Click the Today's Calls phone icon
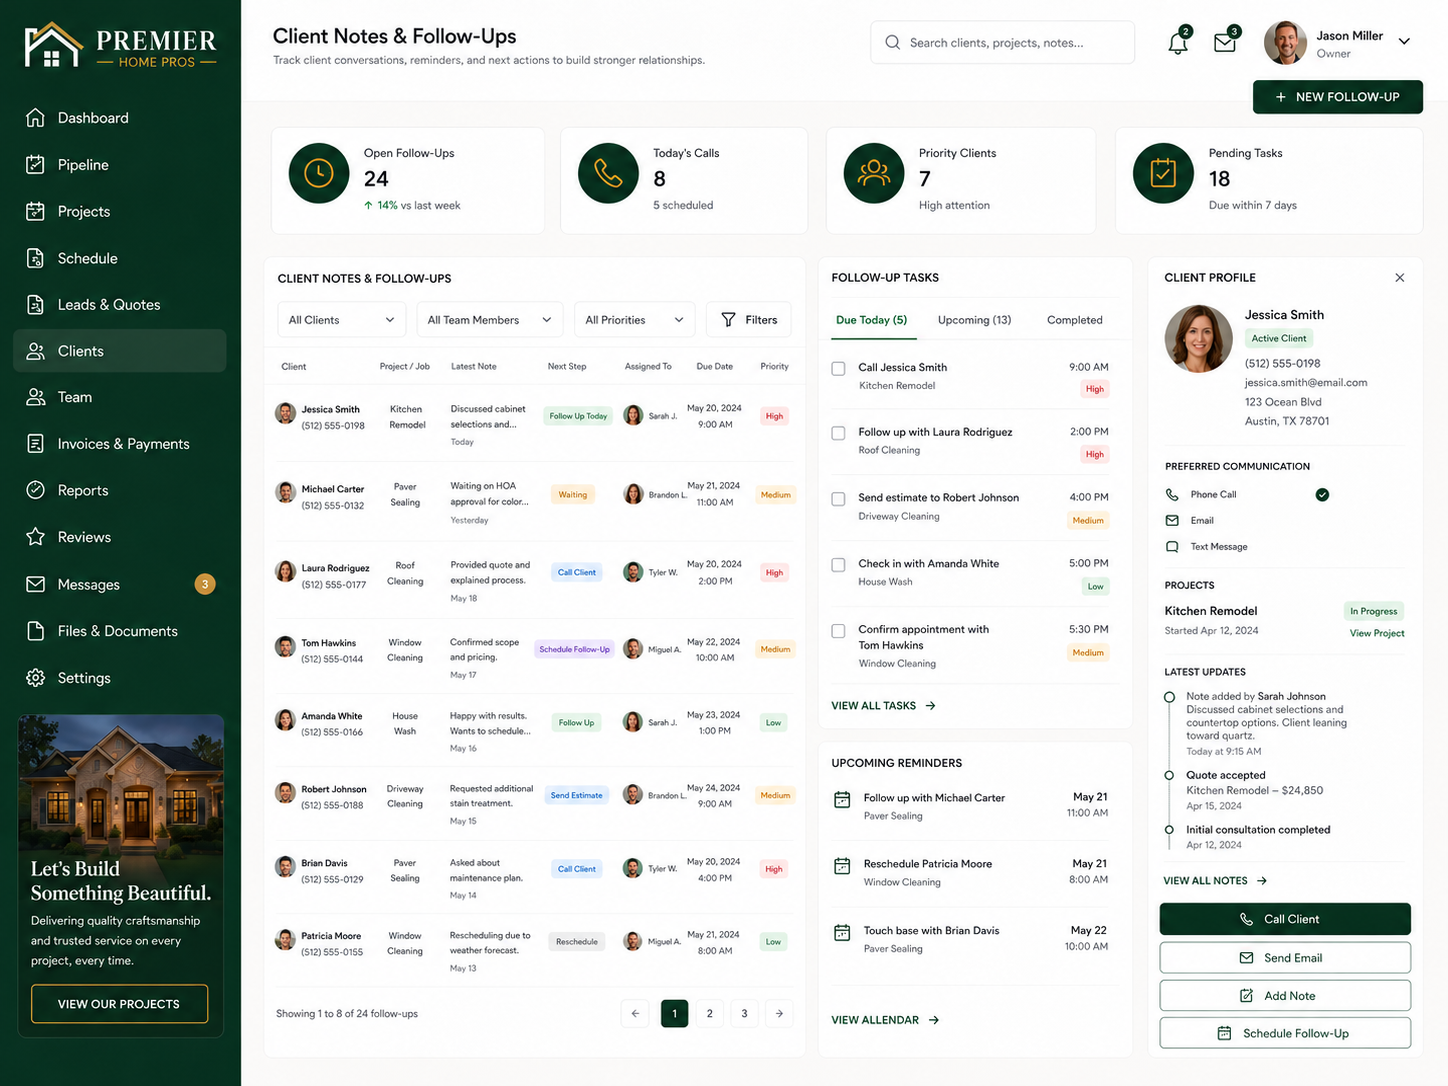This screenshot has width=1448, height=1086. (608, 173)
